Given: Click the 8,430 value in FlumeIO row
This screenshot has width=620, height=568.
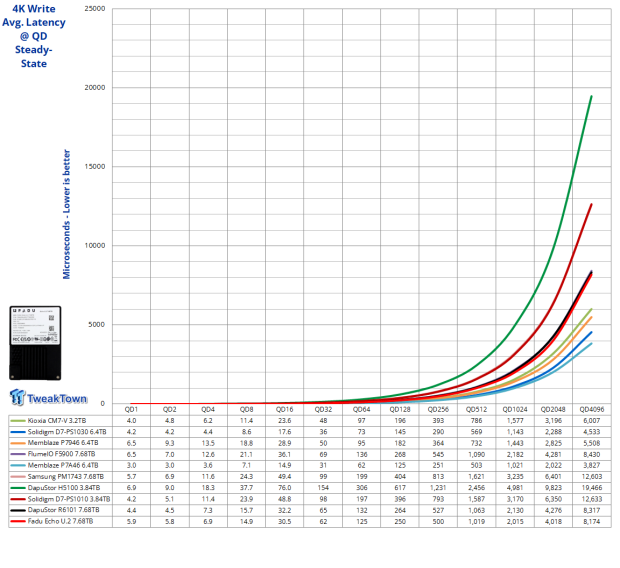Looking at the screenshot, I should pos(592,454).
